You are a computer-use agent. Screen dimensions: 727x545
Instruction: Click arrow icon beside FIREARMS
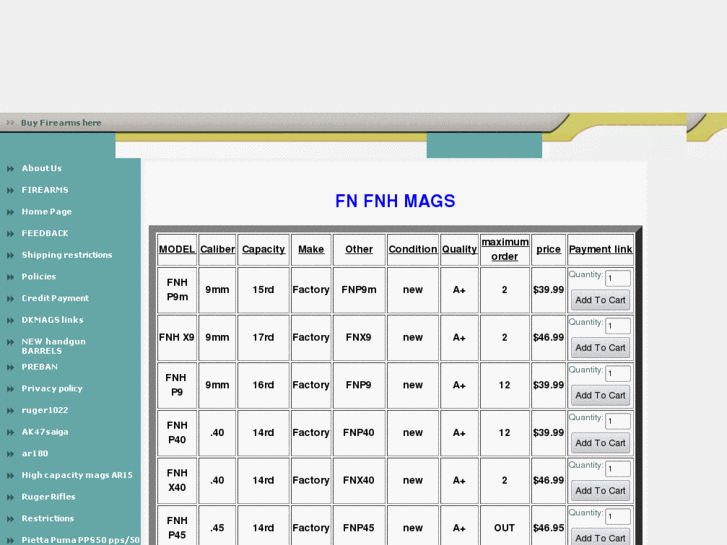[x=10, y=191]
